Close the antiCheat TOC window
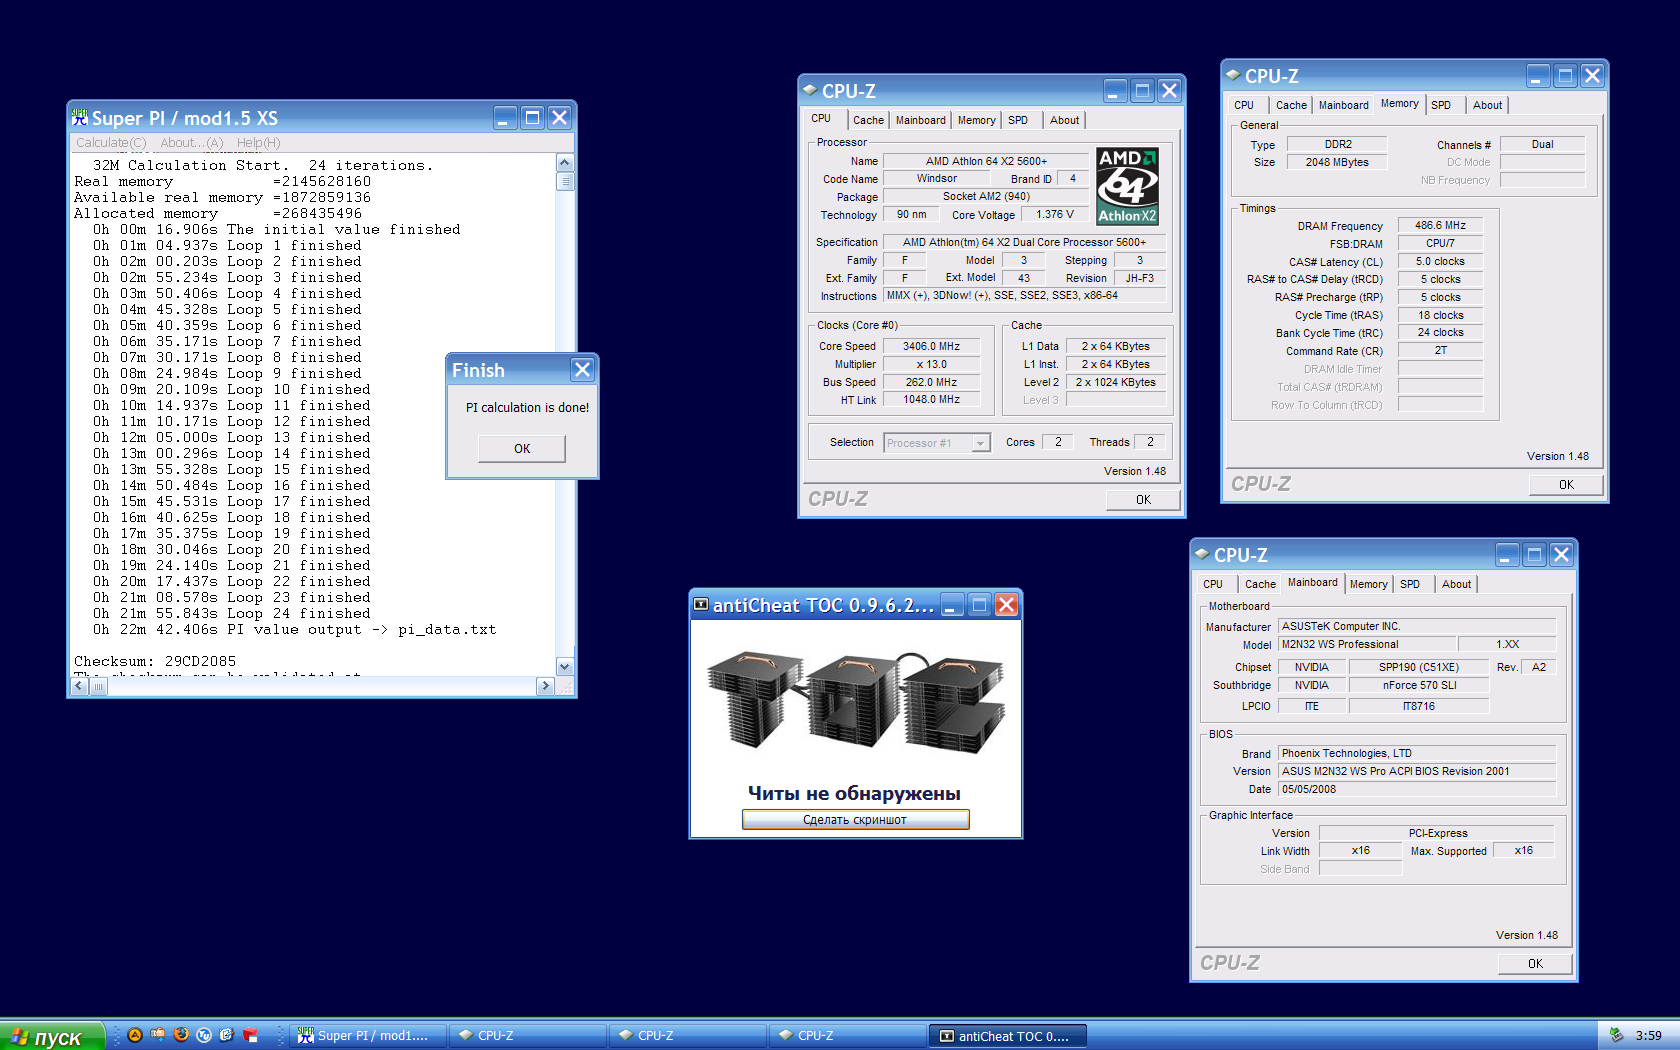The height and width of the screenshot is (1050, 1680). [x=1007, y=604]
